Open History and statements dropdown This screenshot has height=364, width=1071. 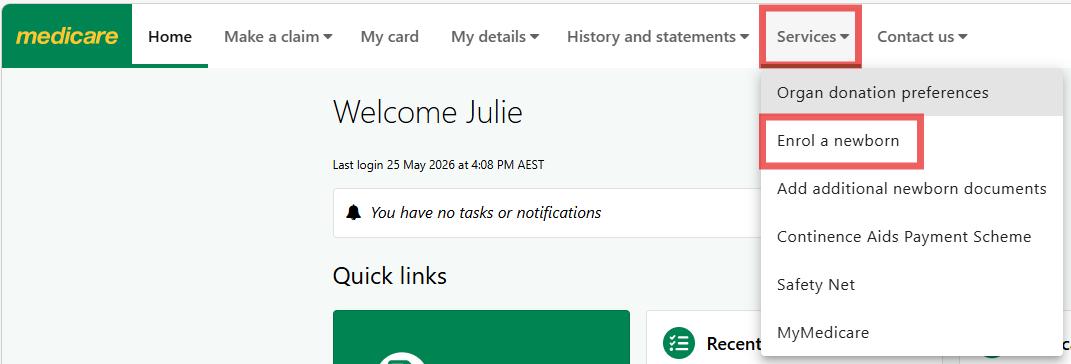(658, 37)
